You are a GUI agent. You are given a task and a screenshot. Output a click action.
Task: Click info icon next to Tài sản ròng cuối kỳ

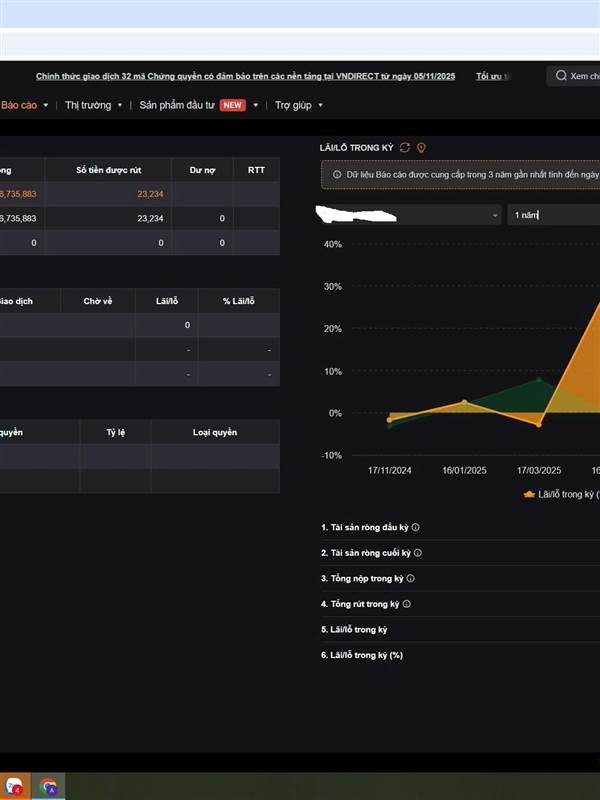pos(418,553)
